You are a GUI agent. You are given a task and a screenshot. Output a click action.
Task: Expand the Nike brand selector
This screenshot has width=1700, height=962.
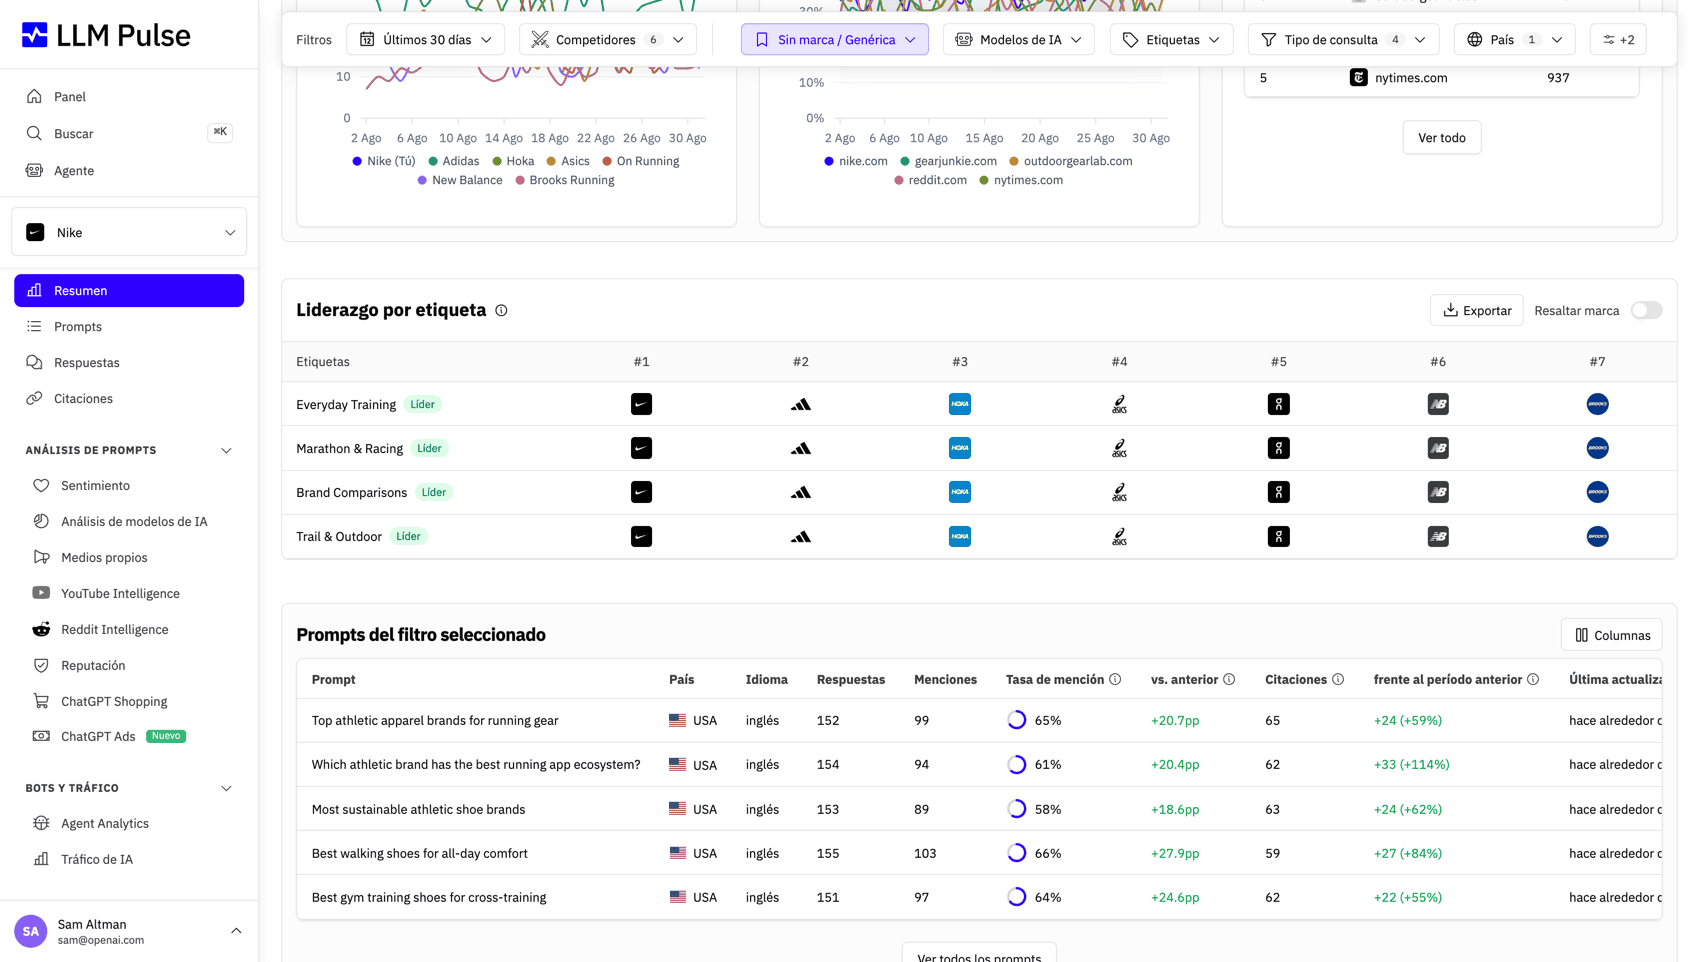click(129, 232)
